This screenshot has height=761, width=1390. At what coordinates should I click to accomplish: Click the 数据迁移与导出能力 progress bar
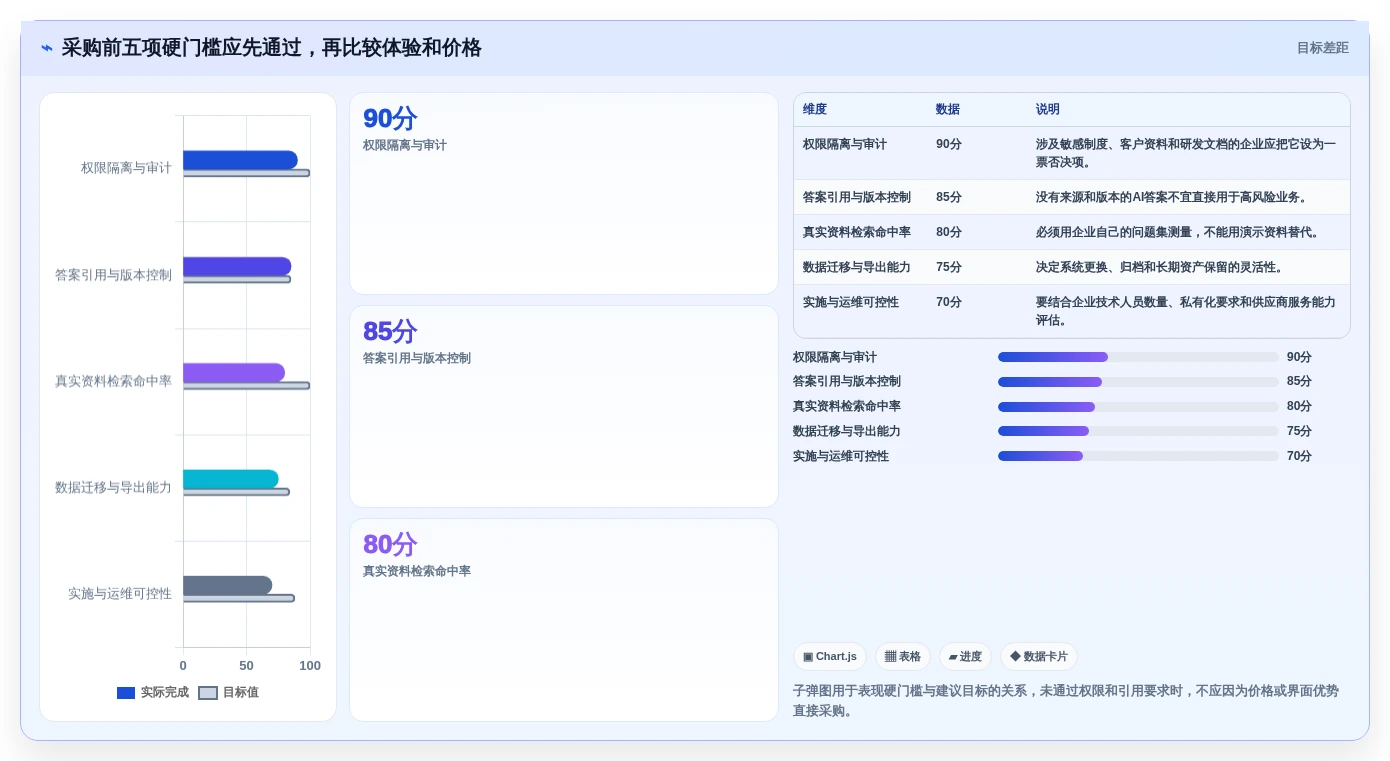tap(1138, 431)
